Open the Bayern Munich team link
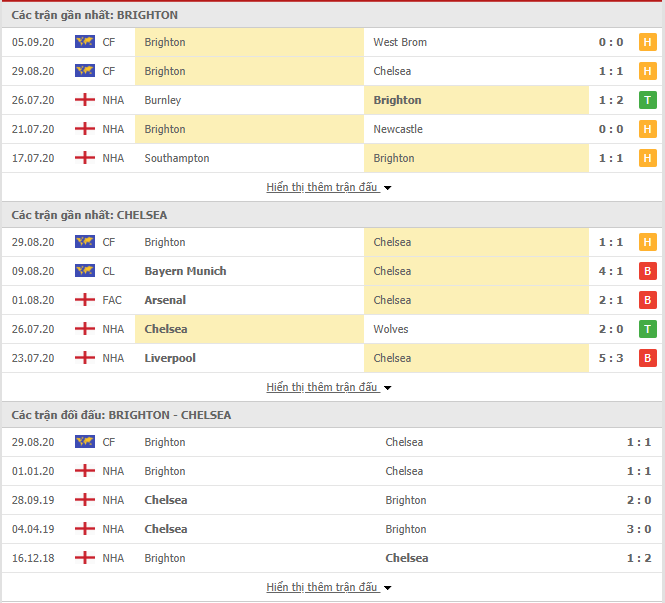This screenshot has width=665, height=603. click(x=185, y=271)
